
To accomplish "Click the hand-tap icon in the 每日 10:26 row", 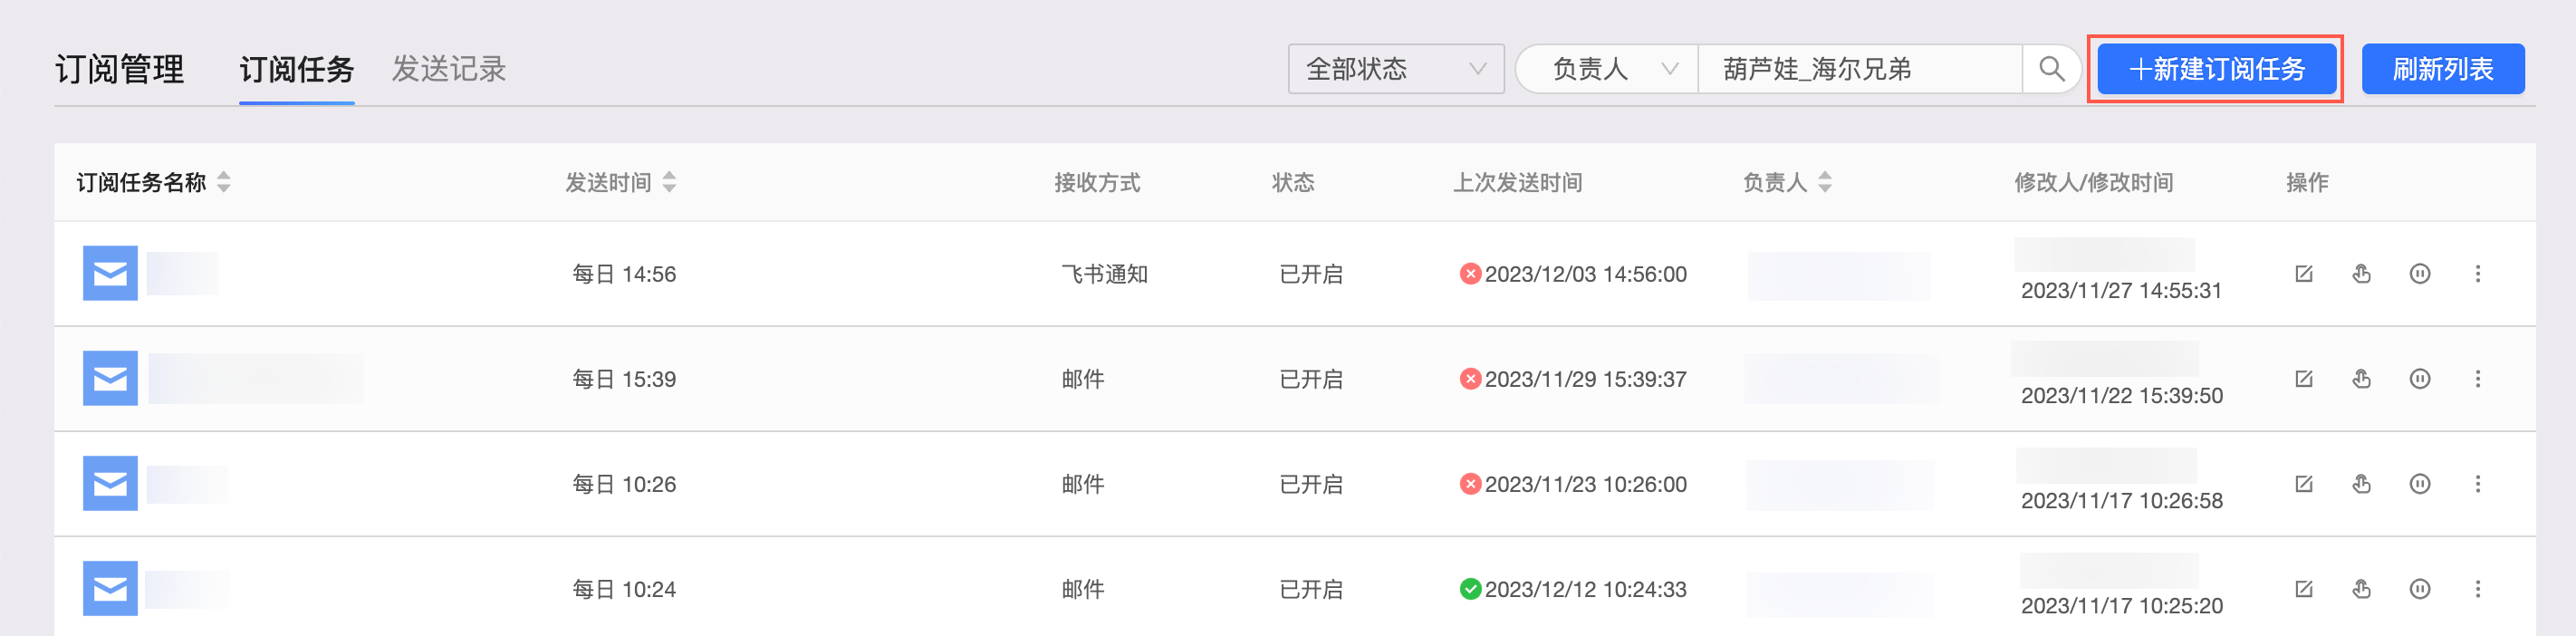I will point(2361,484).
